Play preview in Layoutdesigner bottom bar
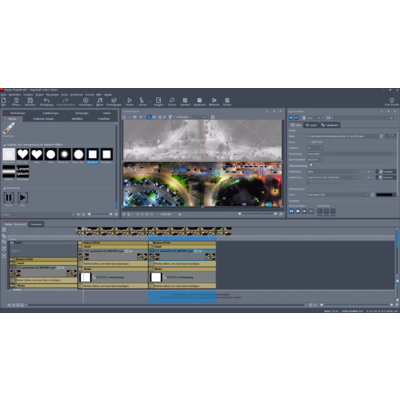This screenshot has width=400, height=400. click(x=124, y=214)
